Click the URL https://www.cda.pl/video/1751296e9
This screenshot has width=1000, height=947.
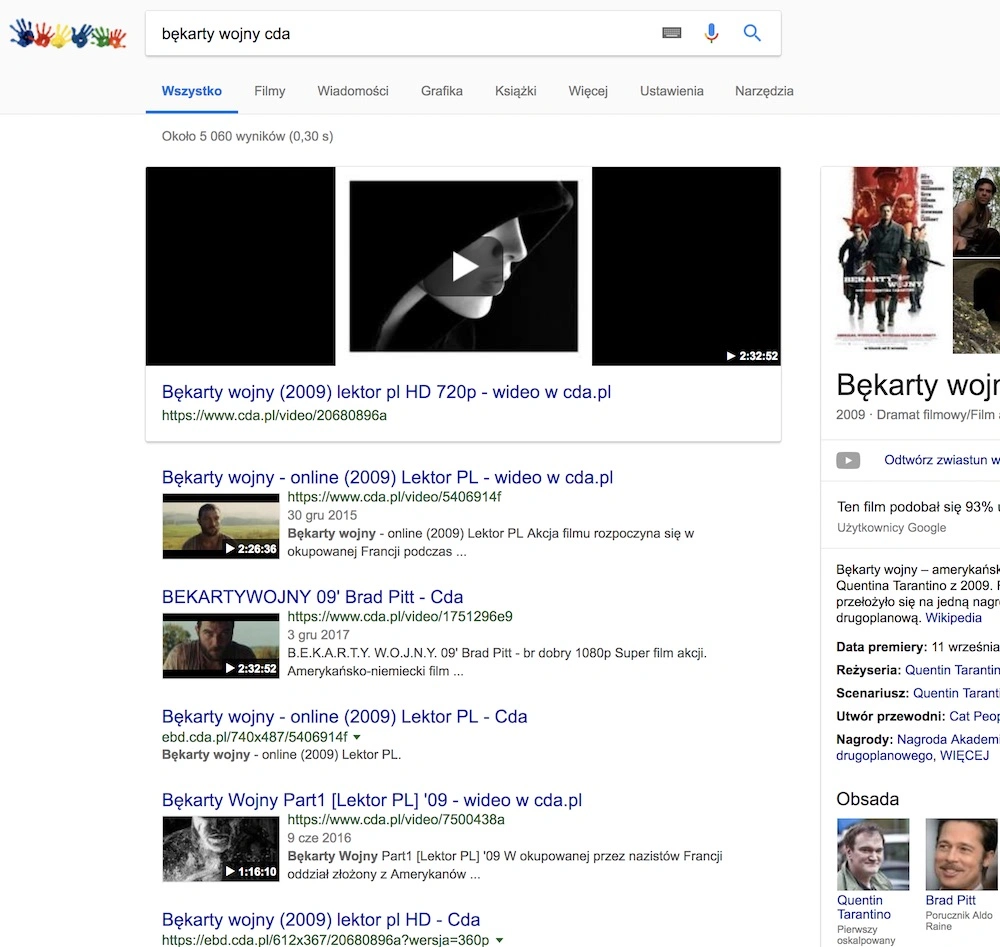[x=400, y=616]
